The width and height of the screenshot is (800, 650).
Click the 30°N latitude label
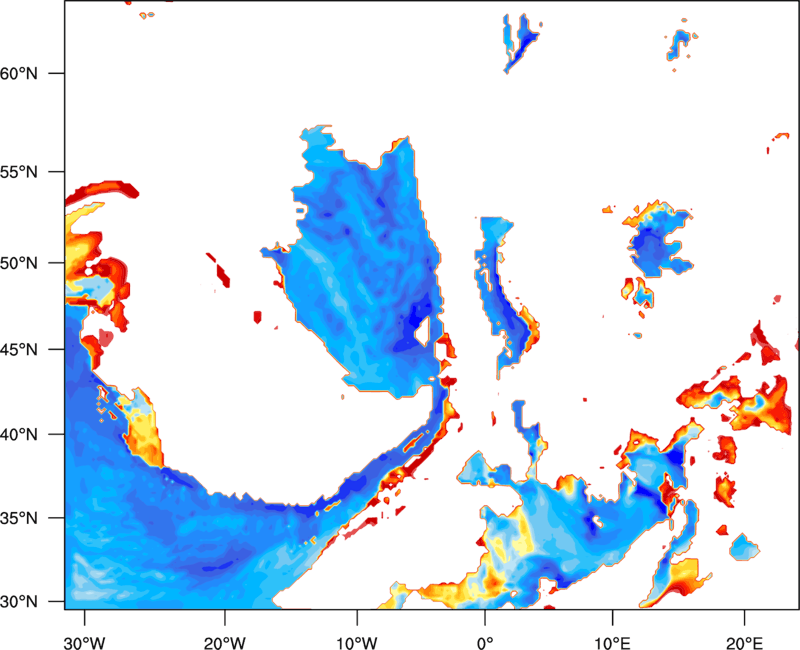point(19,602)
